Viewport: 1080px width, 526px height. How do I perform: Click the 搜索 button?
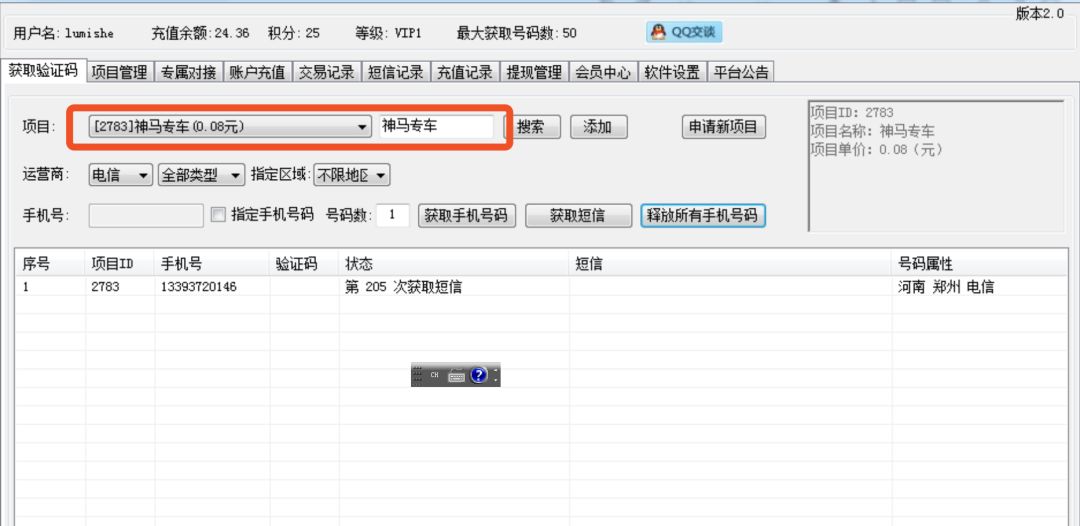point(532,127)
